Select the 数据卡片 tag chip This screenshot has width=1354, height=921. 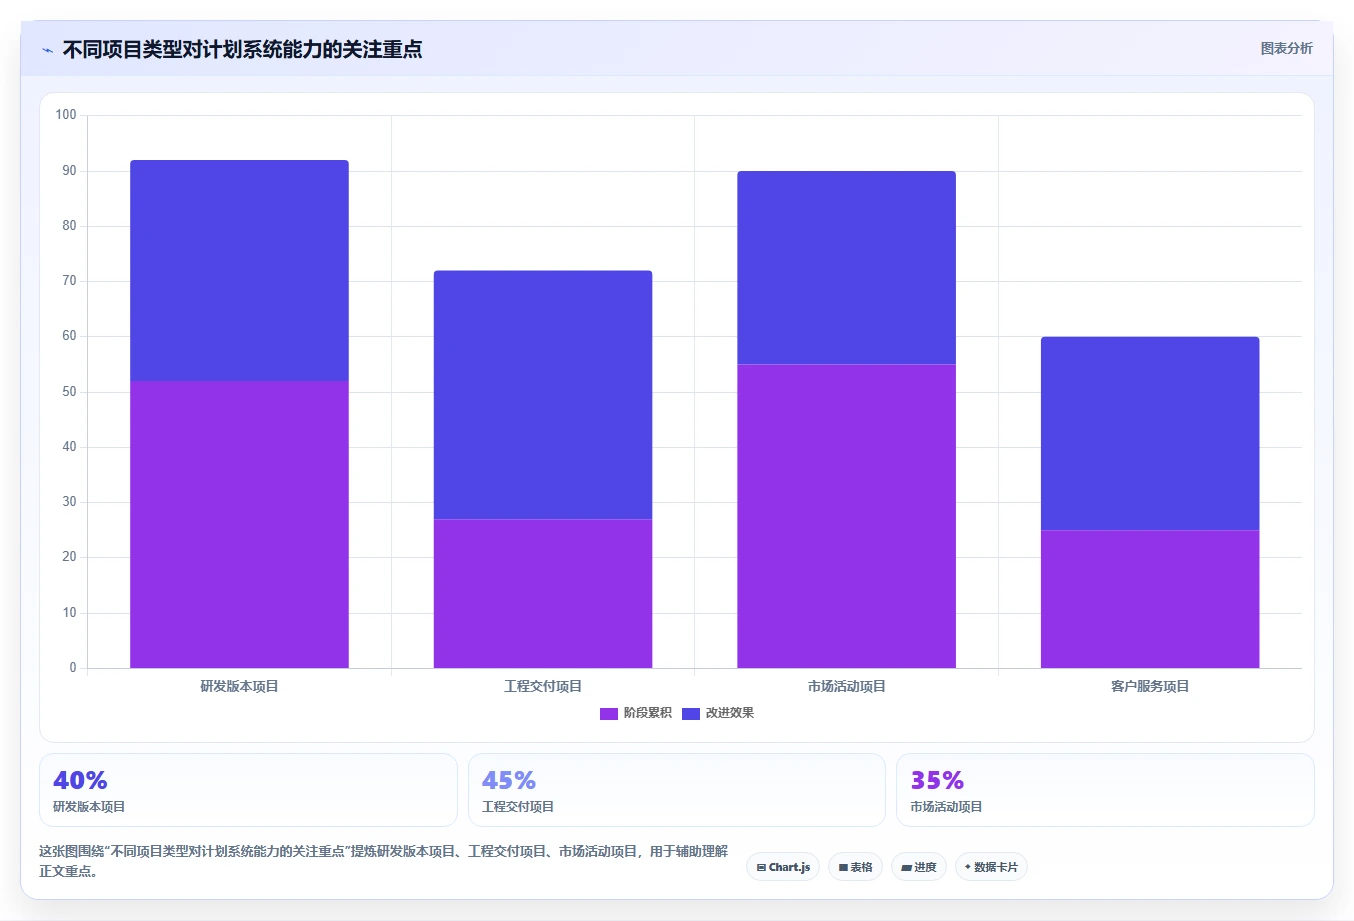point(991,867)
